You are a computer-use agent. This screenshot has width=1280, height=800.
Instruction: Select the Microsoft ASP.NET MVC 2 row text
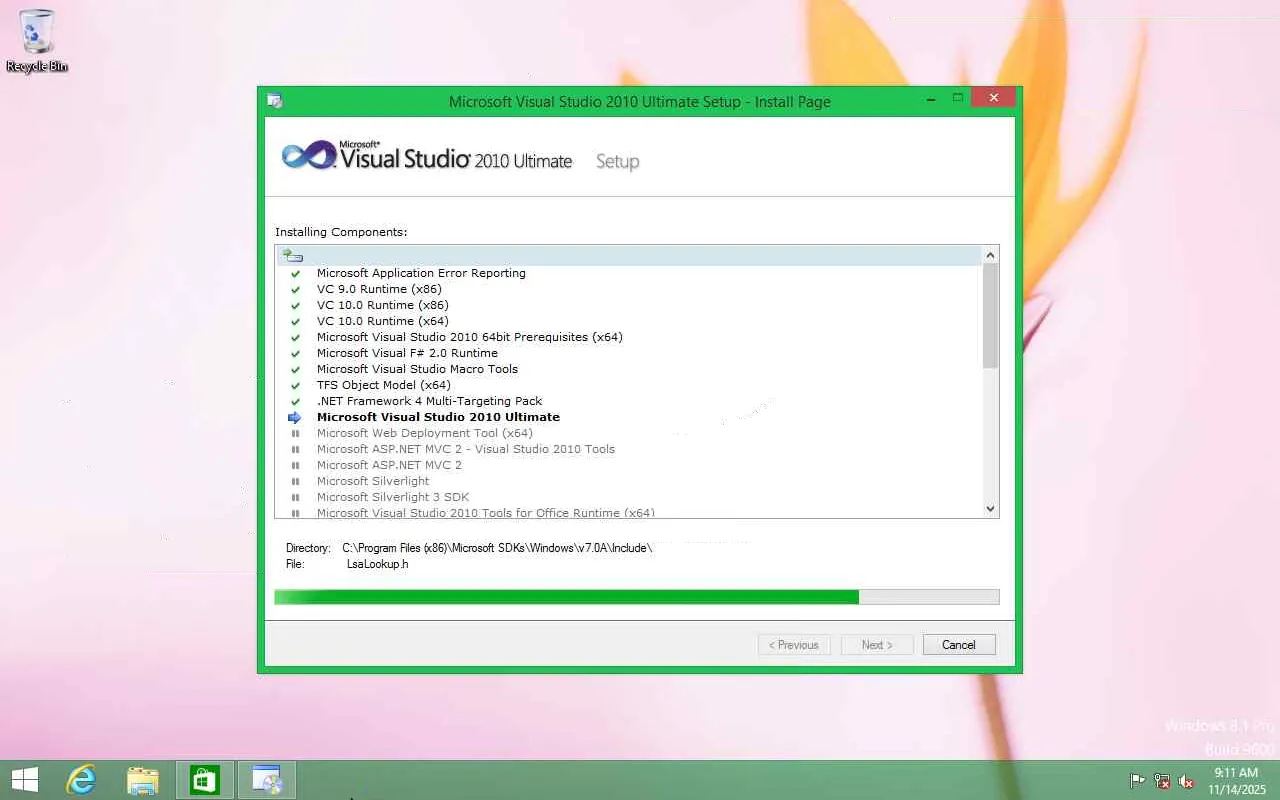coord(389,465)
